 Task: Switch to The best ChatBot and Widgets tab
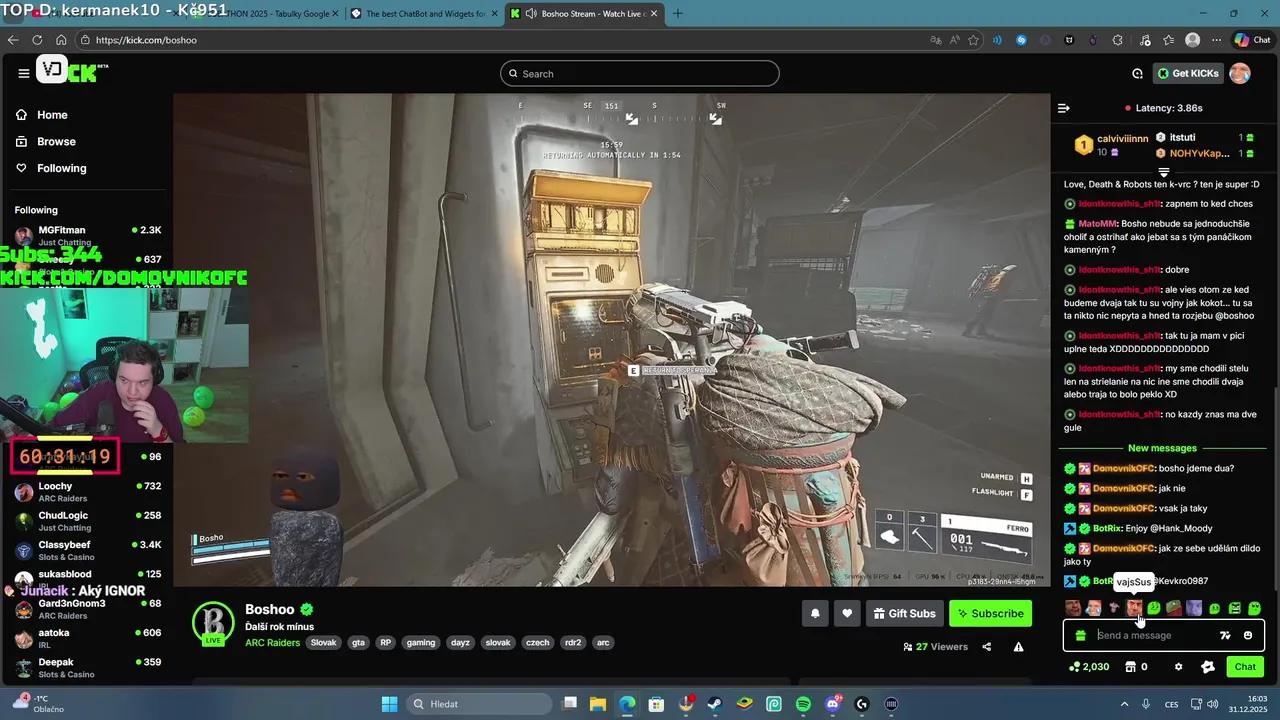pyautogui.click(x=422, y=13)
